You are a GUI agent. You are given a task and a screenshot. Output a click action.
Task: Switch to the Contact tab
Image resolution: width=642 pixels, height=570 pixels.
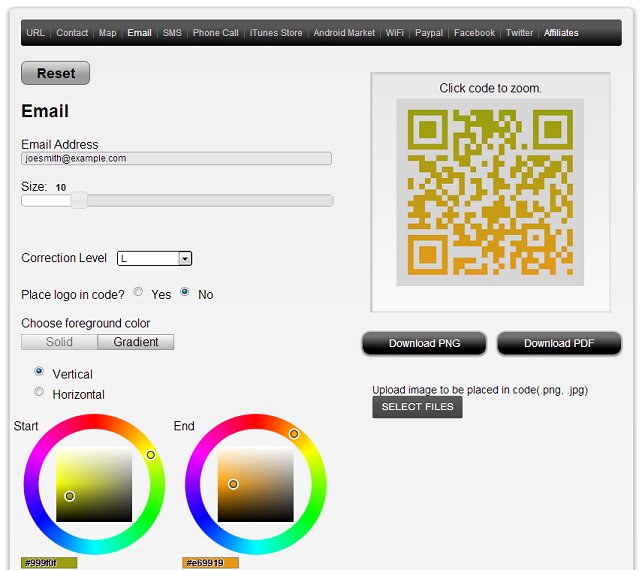tap(72, 33)
